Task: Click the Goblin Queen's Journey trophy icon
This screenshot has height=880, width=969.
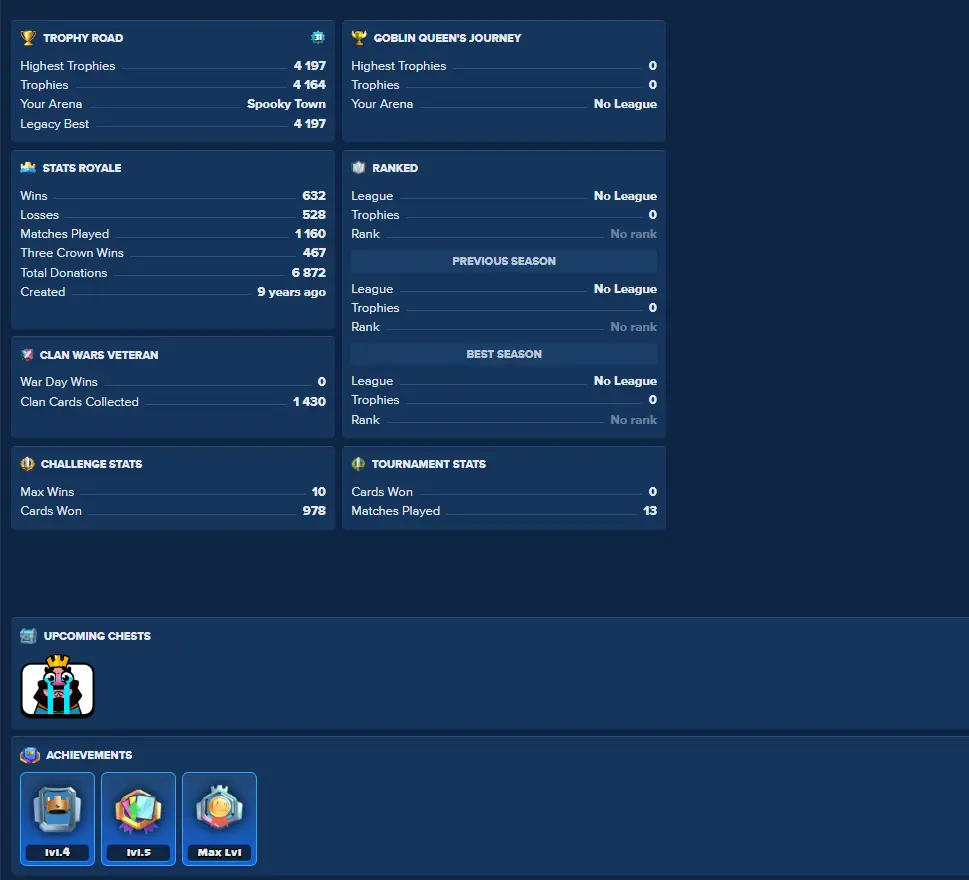Action: pos(359,38)
